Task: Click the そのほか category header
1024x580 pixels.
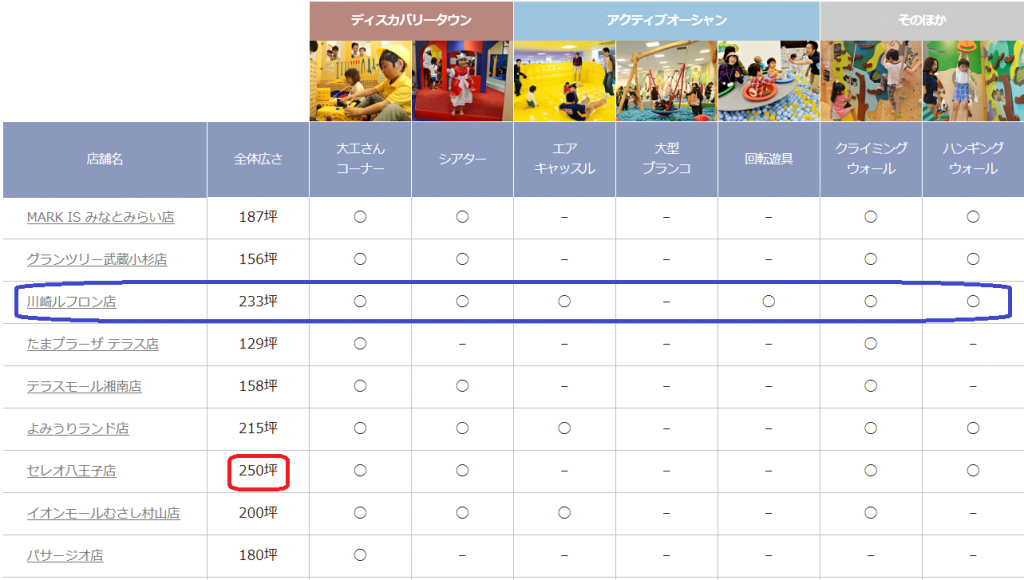Action: tap(922, 20)
